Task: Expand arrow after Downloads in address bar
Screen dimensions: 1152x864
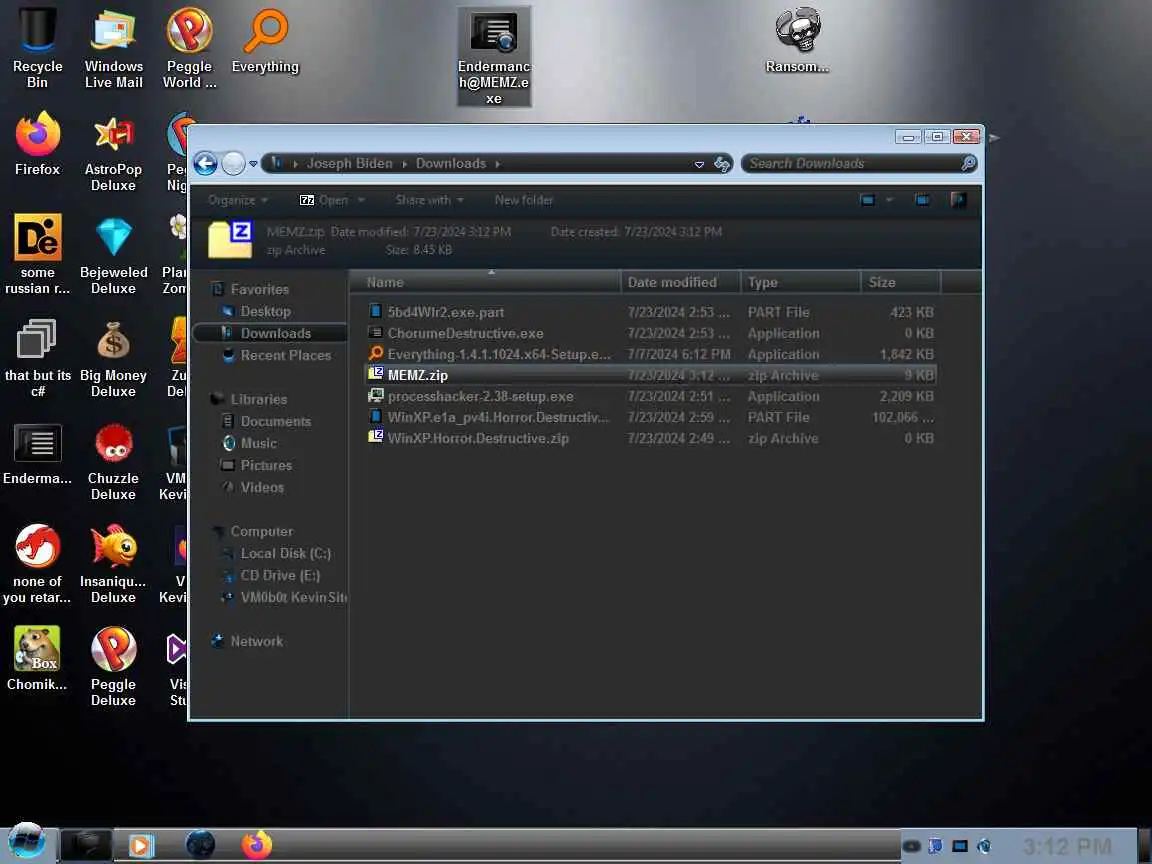Action: tap(497, 164)
